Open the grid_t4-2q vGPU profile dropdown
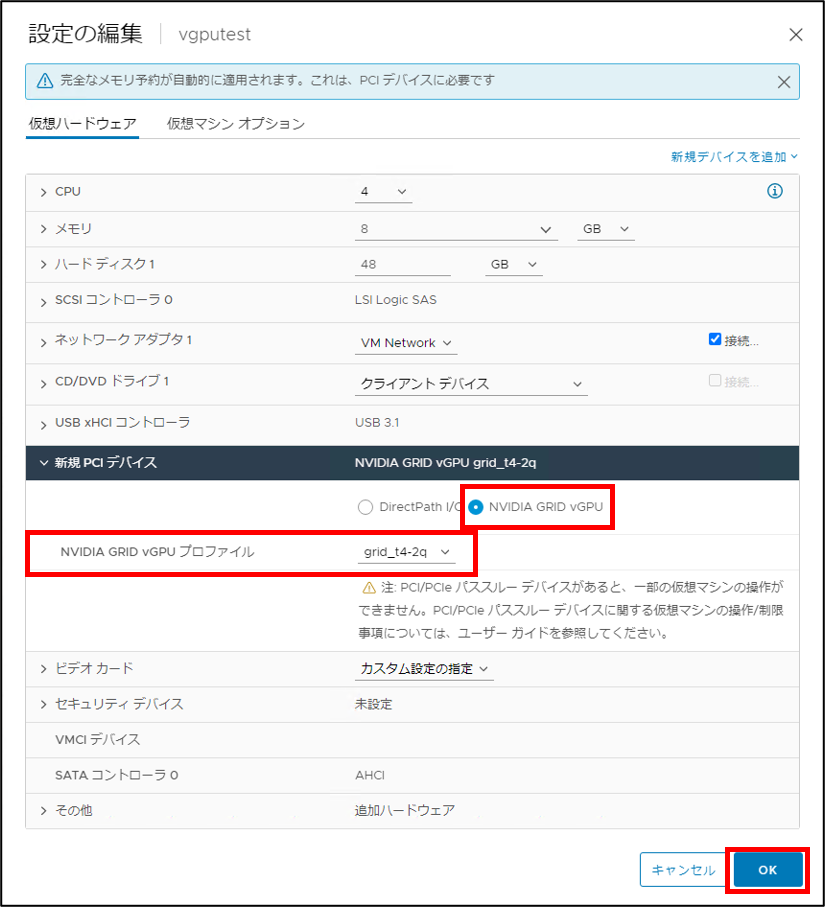 click(x=407, y=552)
